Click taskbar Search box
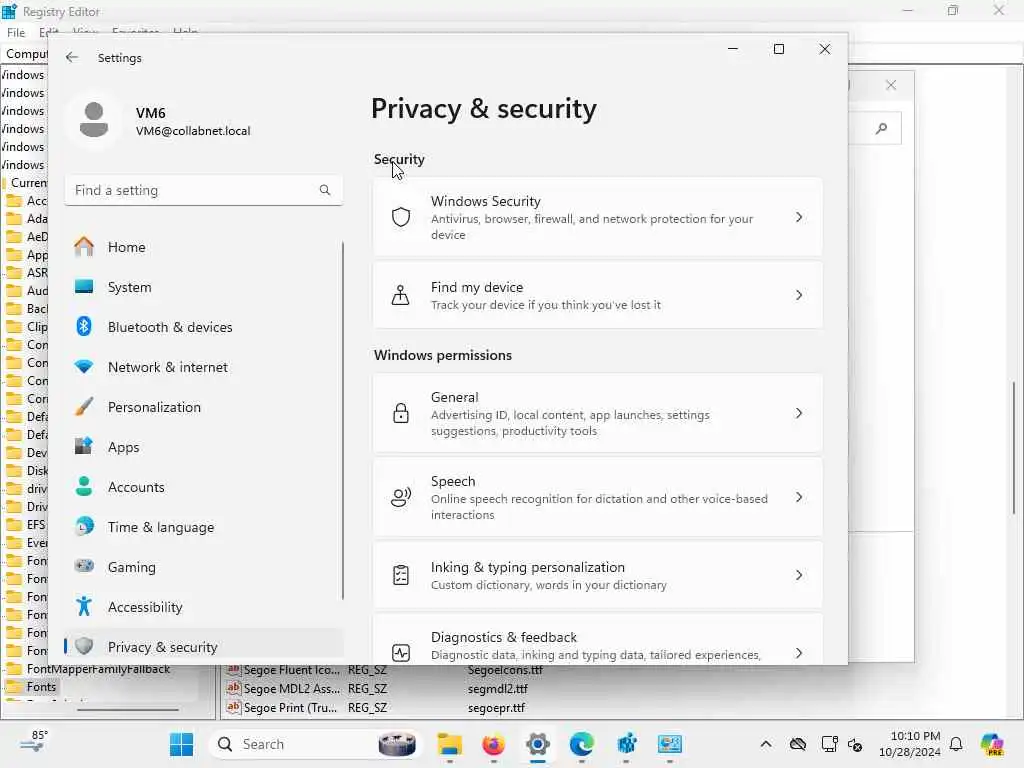This screenshot has height=768, width=1024. tap(314, 744)
